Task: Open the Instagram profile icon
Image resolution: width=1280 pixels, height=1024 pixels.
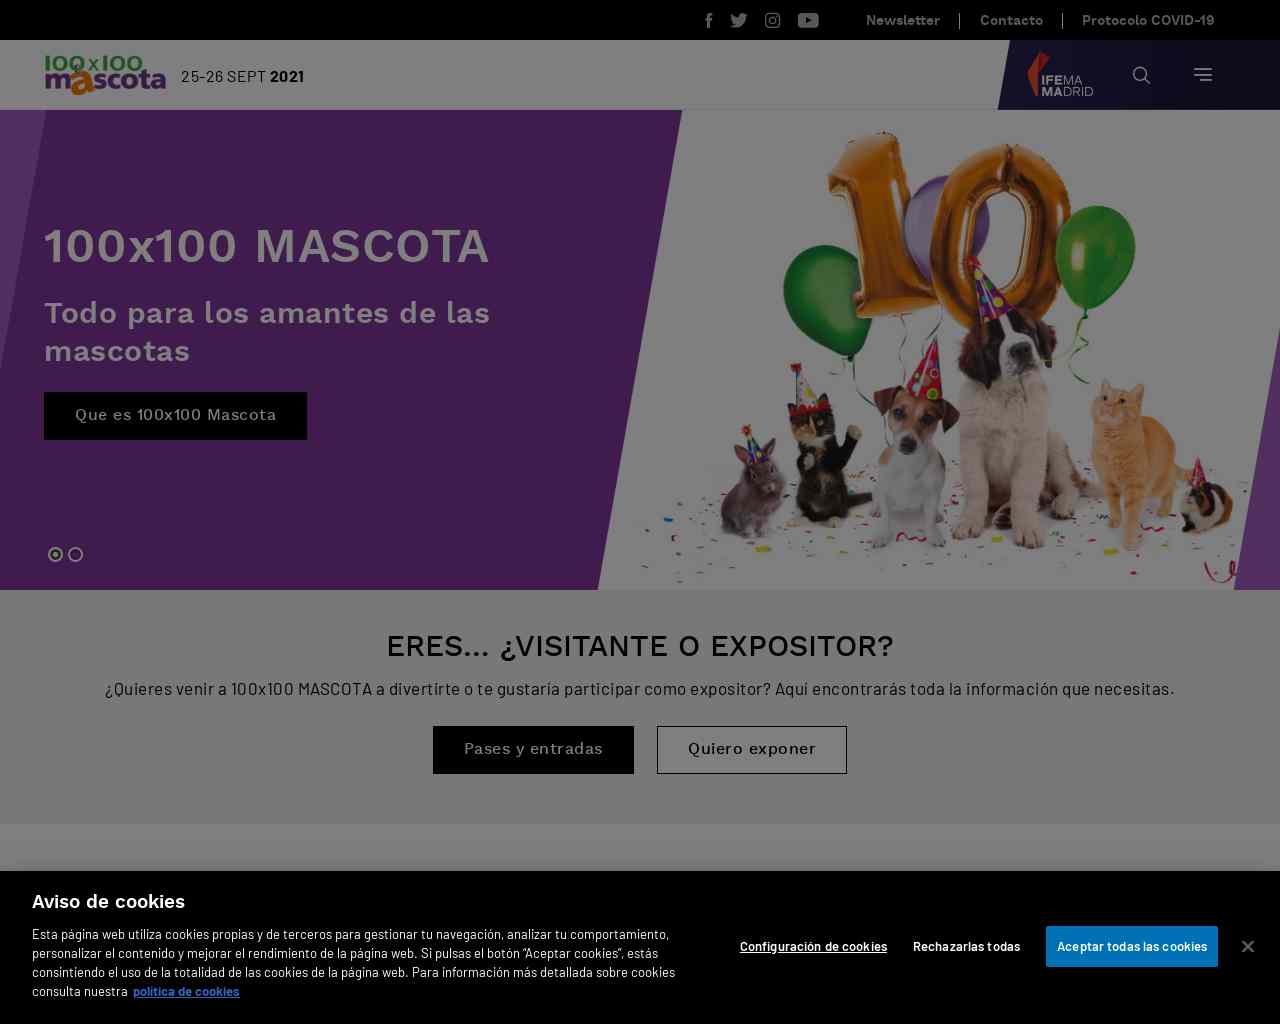Action: tap(772, 20)
